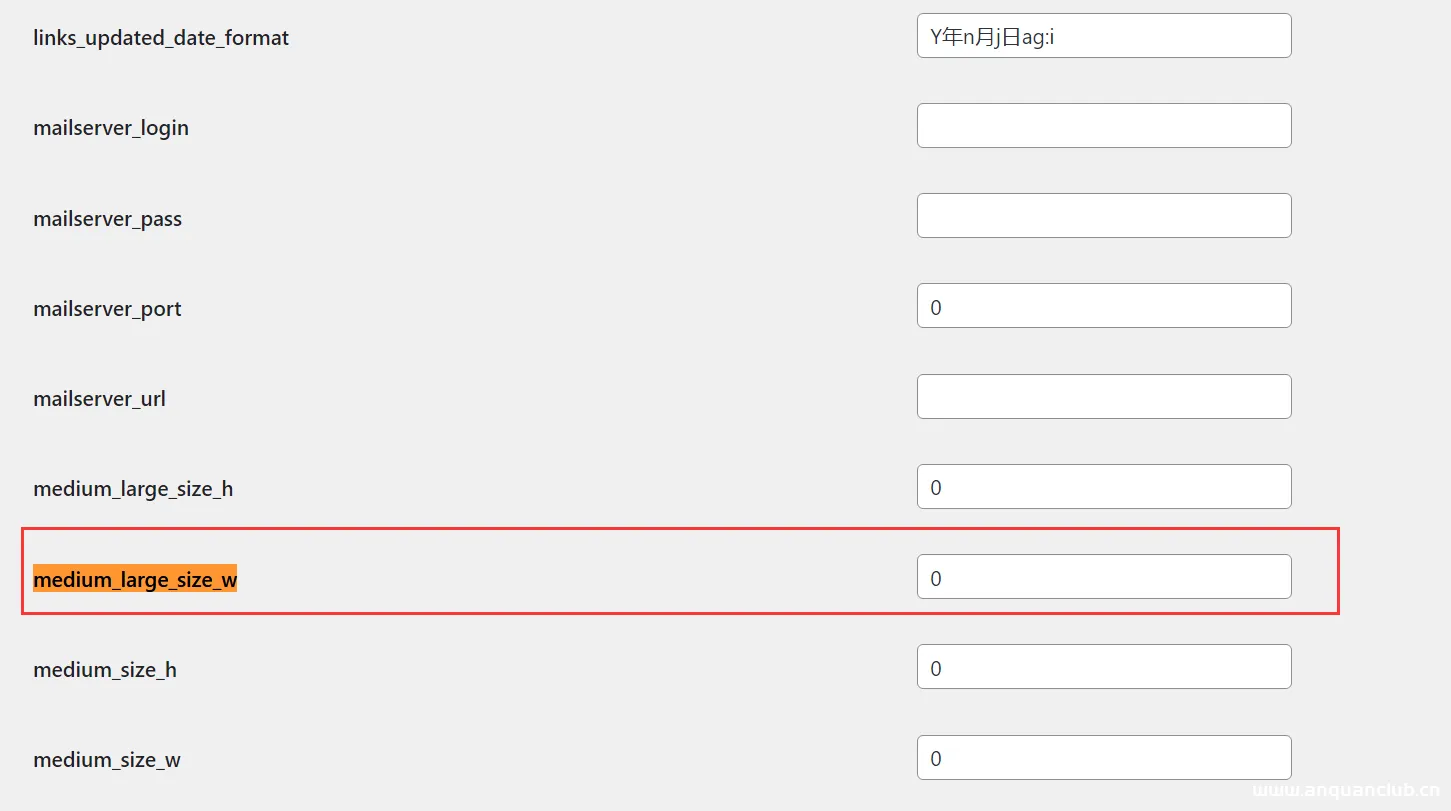Click the medium_size_w option label
The width and height of the screenshot is (1451, 811).
tap(107, 760)
